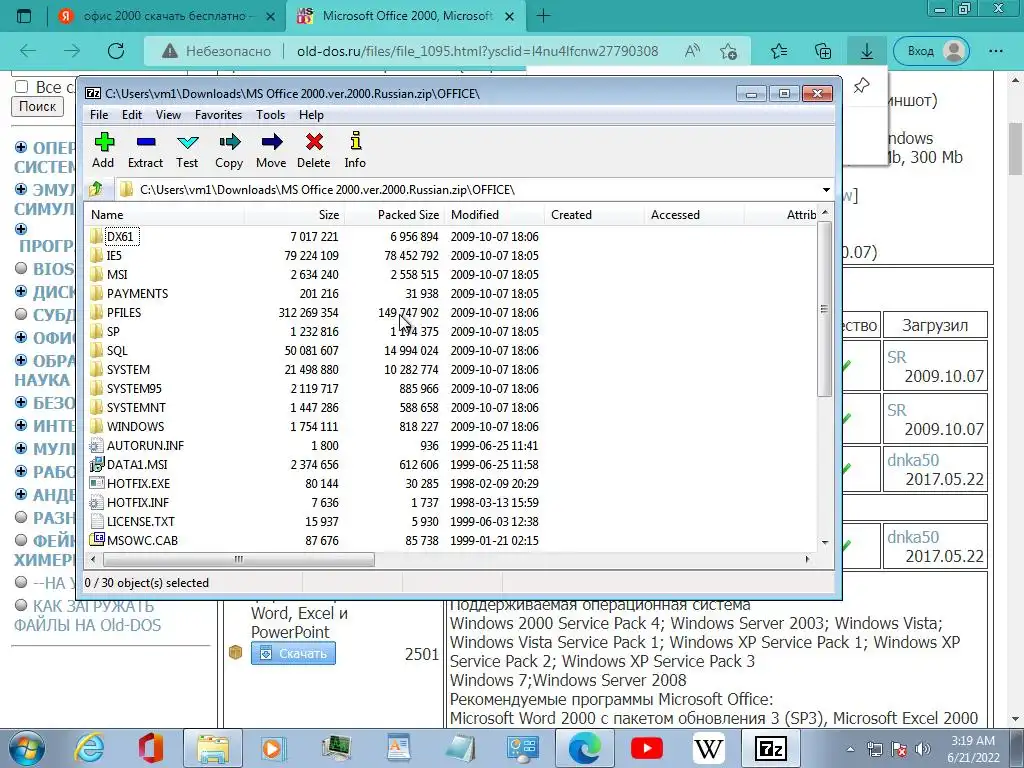The width and height of the screenshot is (1024, 768).
Task: Click the Скачать download button
Action: pyautogui.click(x=293, y=653)
